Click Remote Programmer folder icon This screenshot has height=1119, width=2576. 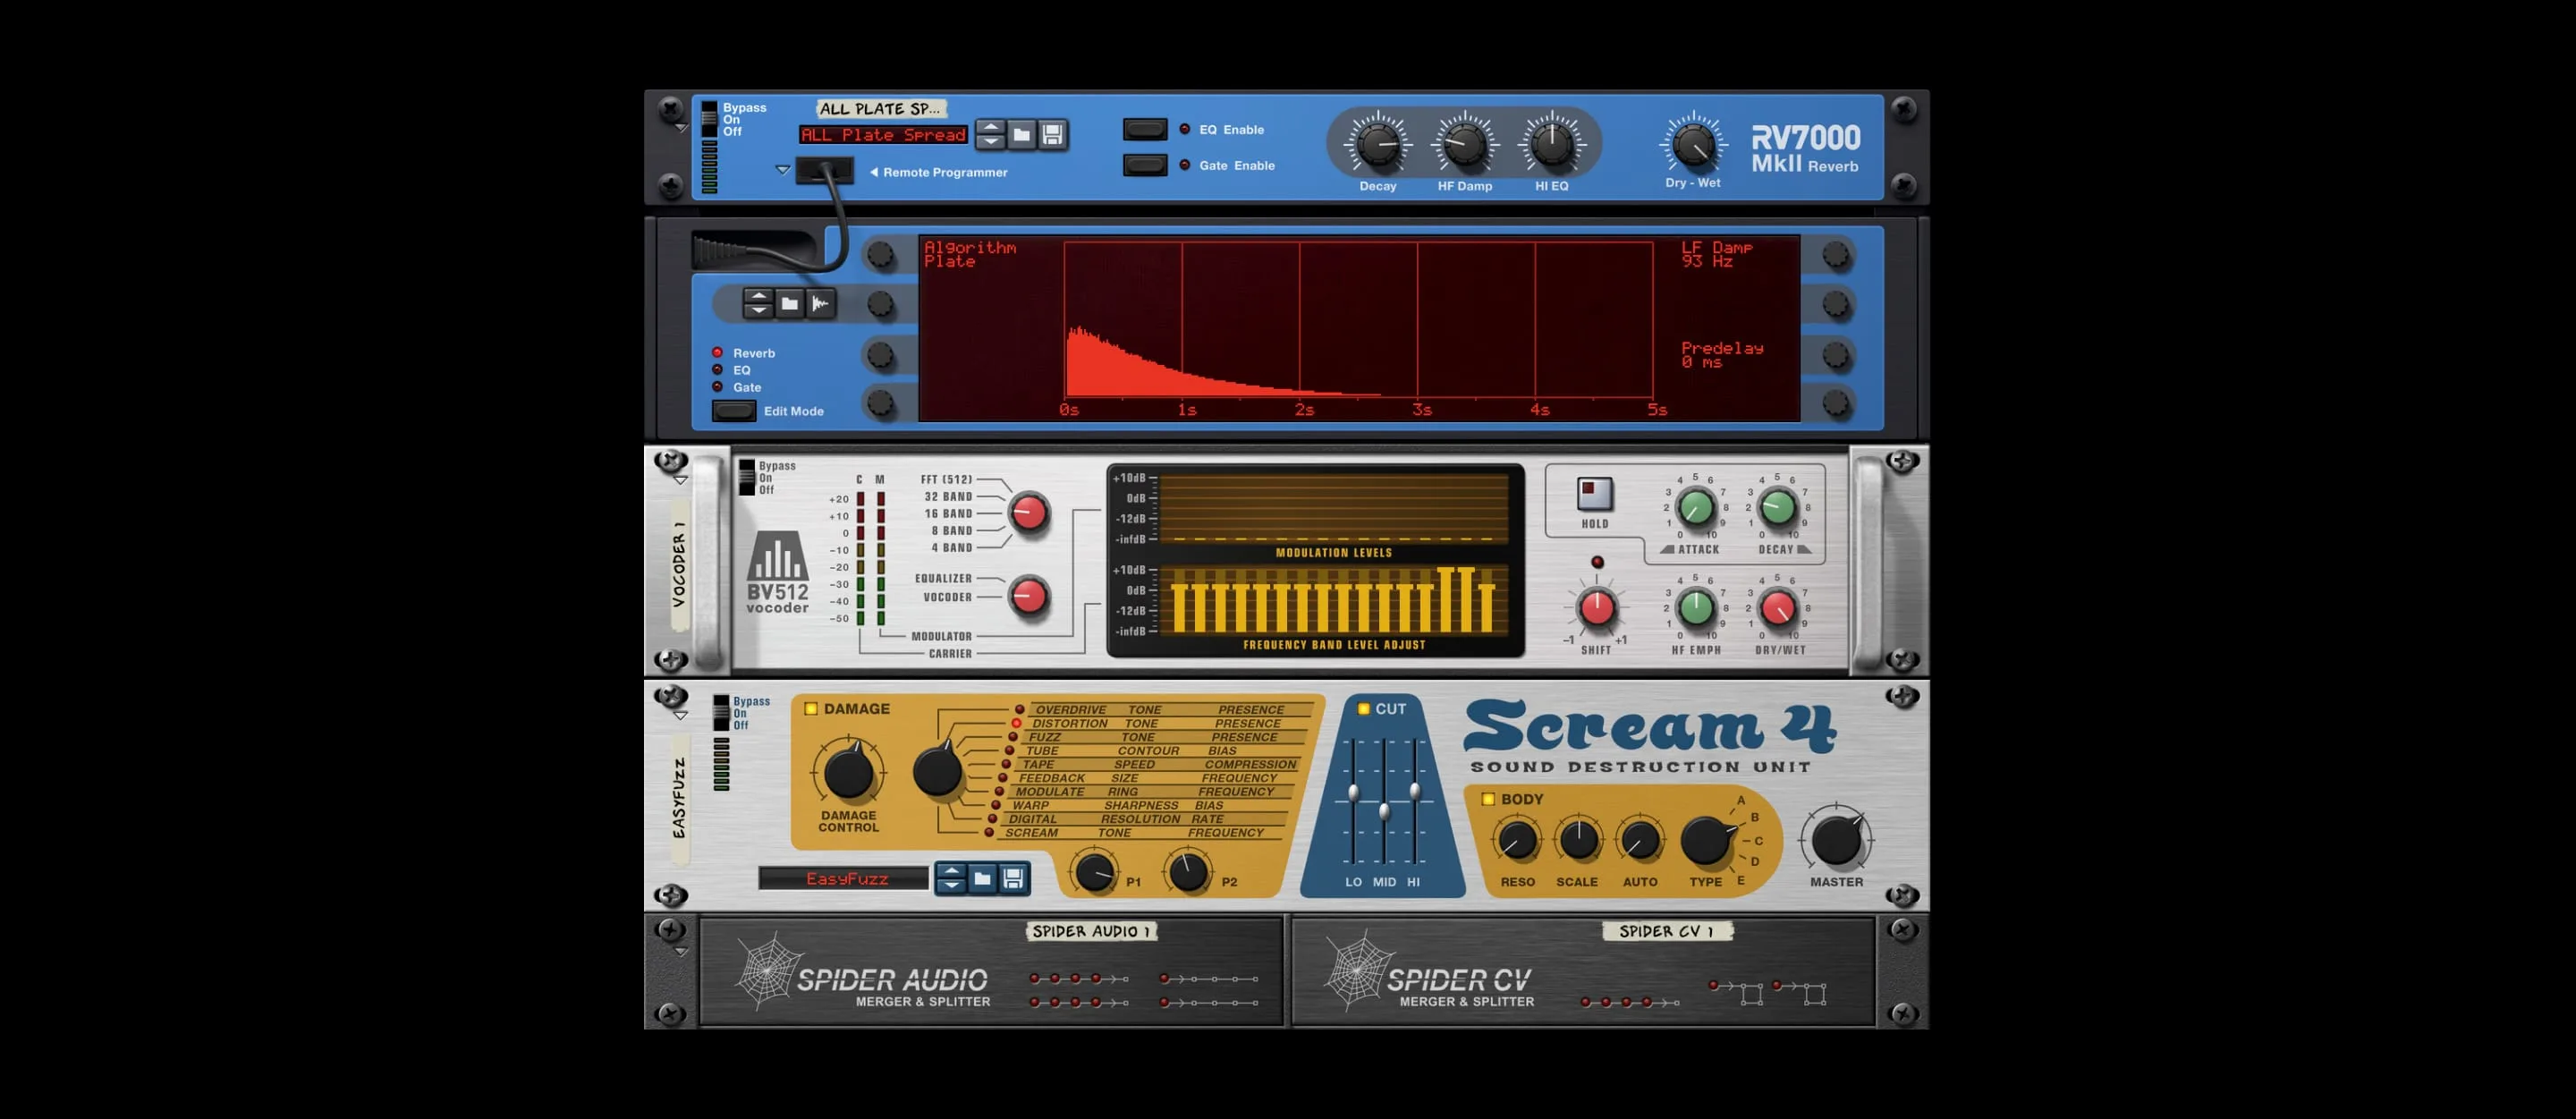[790, 304]
